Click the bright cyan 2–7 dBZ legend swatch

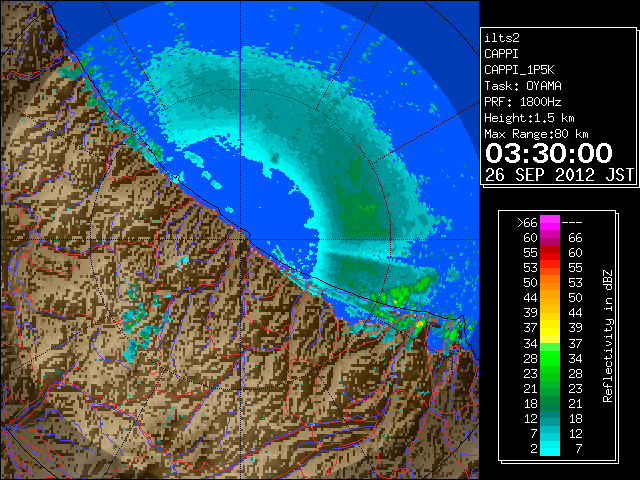tap(550, 448)
